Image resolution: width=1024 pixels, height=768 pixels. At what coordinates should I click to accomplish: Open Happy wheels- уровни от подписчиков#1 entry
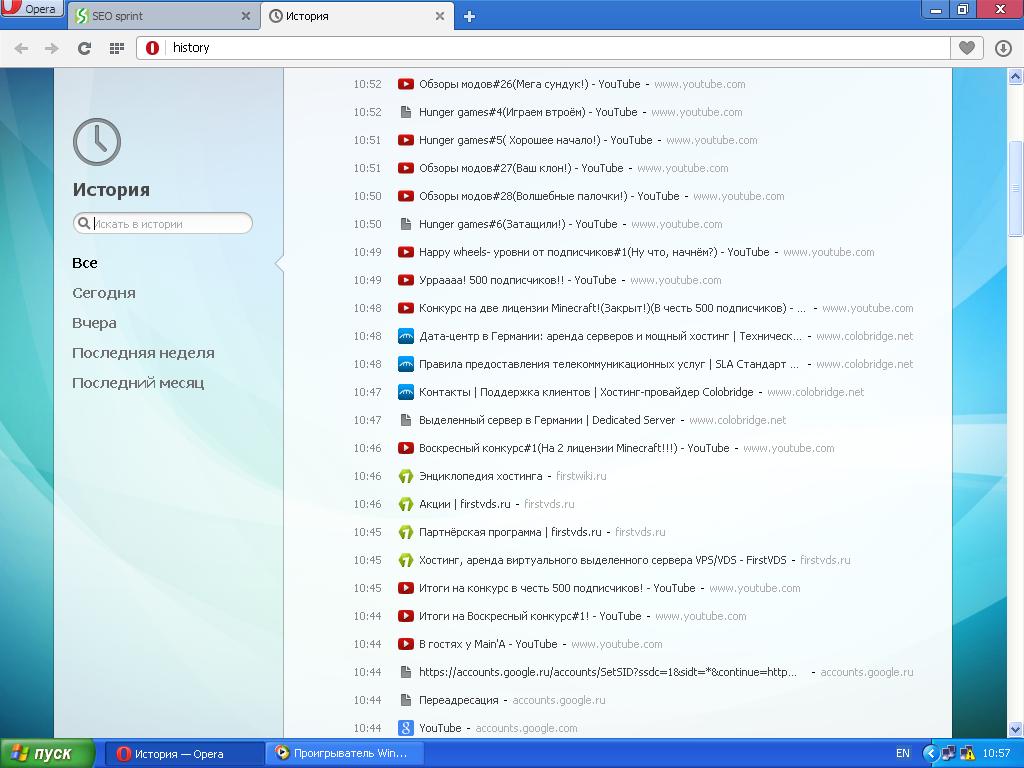pos(594,253)
